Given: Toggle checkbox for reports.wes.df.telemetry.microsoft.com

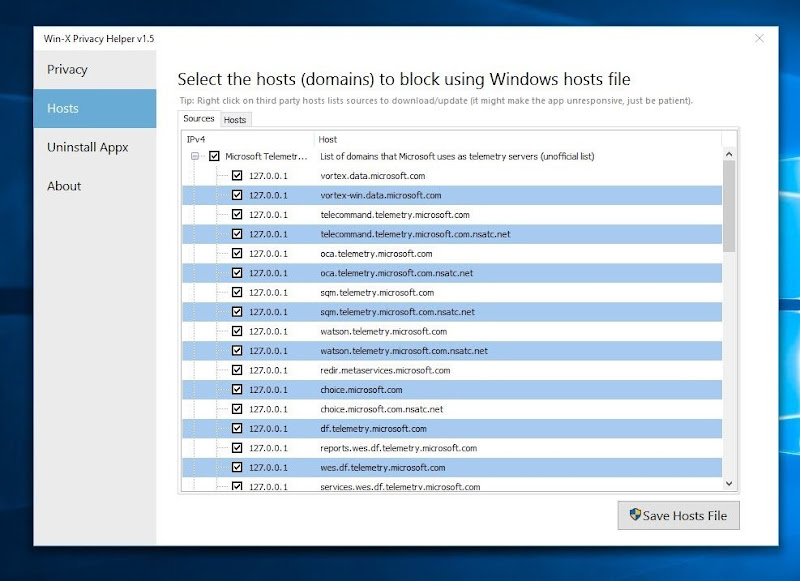Looking at the screenshot, I should (237, 447).
